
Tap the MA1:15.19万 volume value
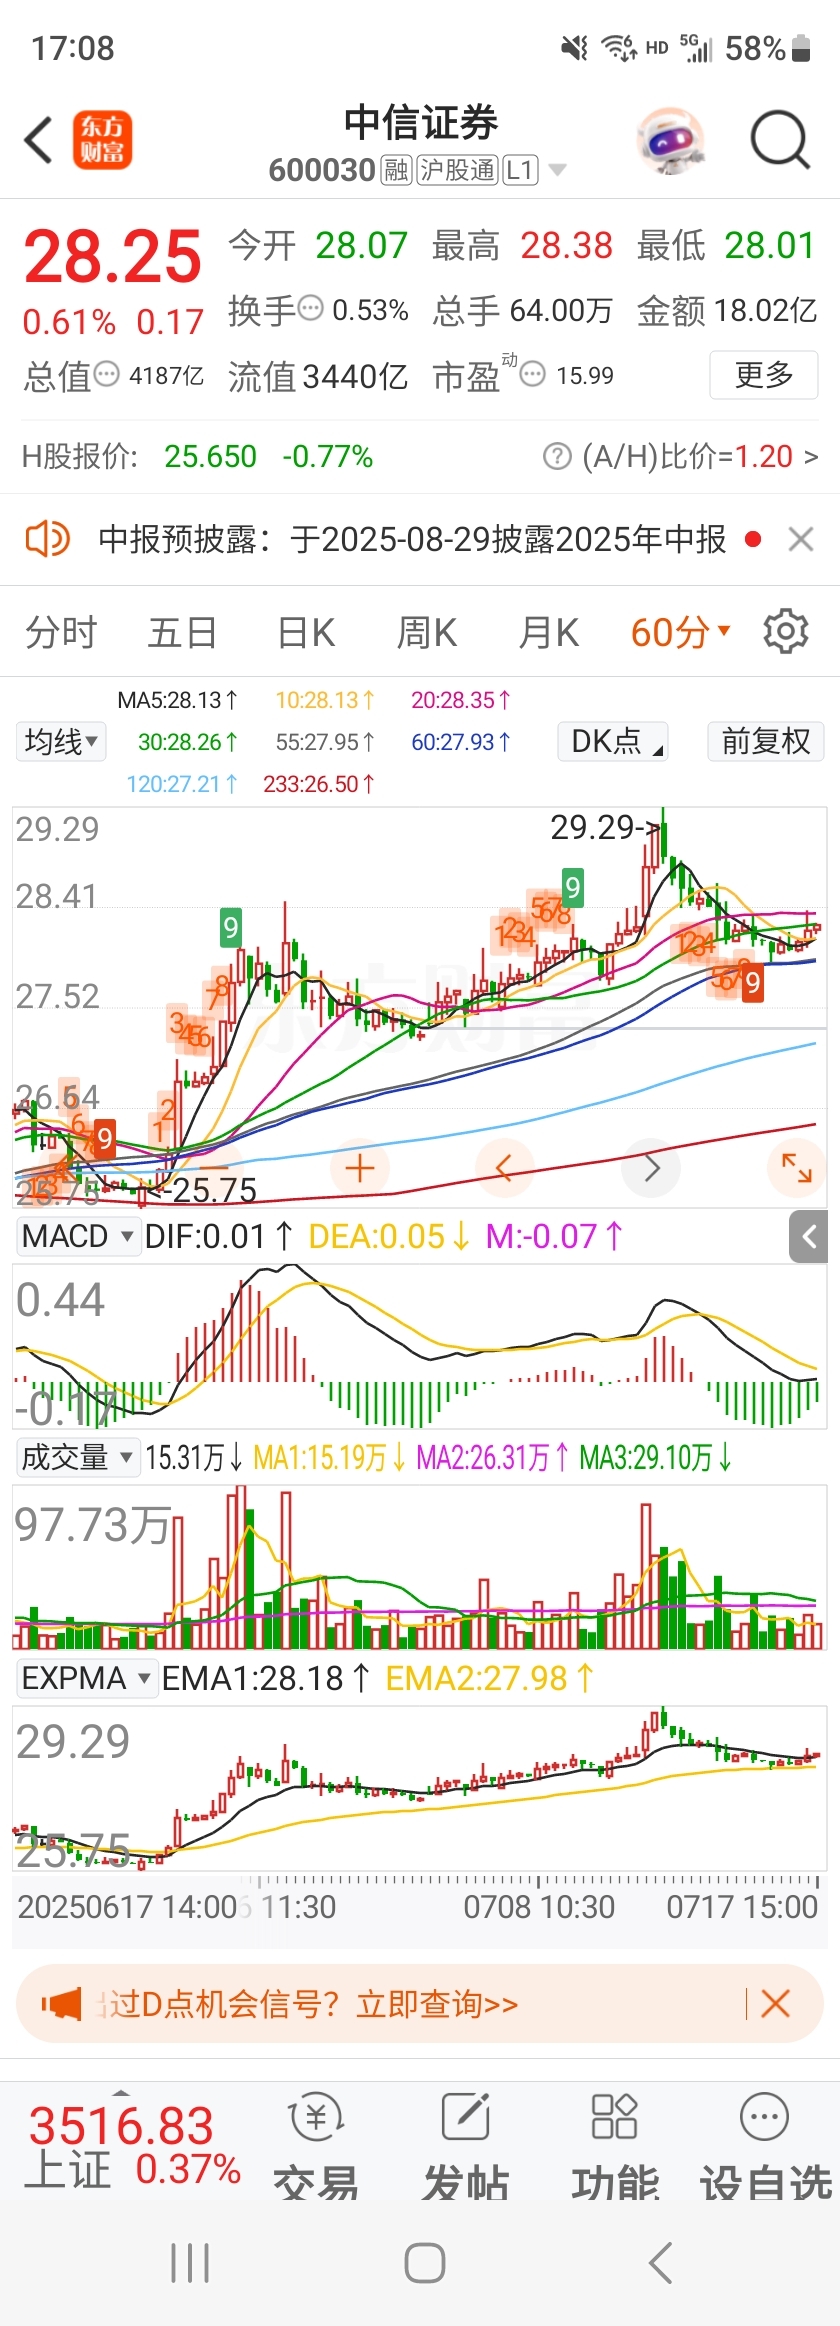click(329, 1457)
